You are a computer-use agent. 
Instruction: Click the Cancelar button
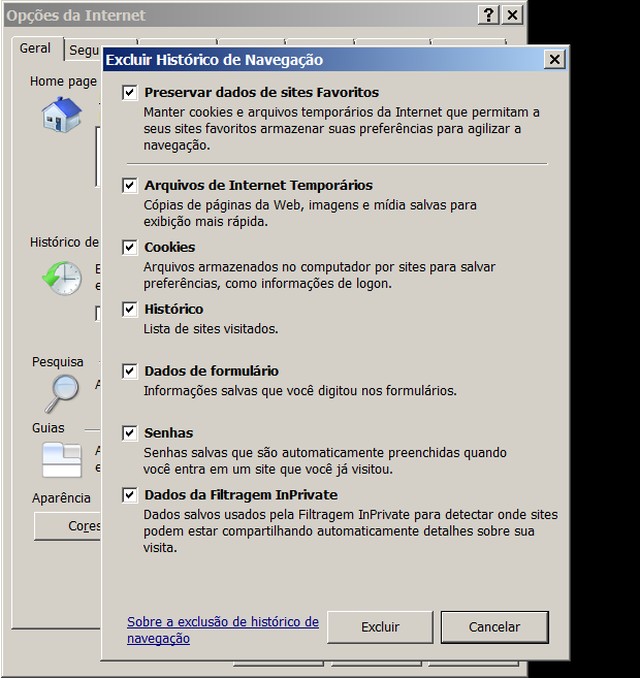495,627
